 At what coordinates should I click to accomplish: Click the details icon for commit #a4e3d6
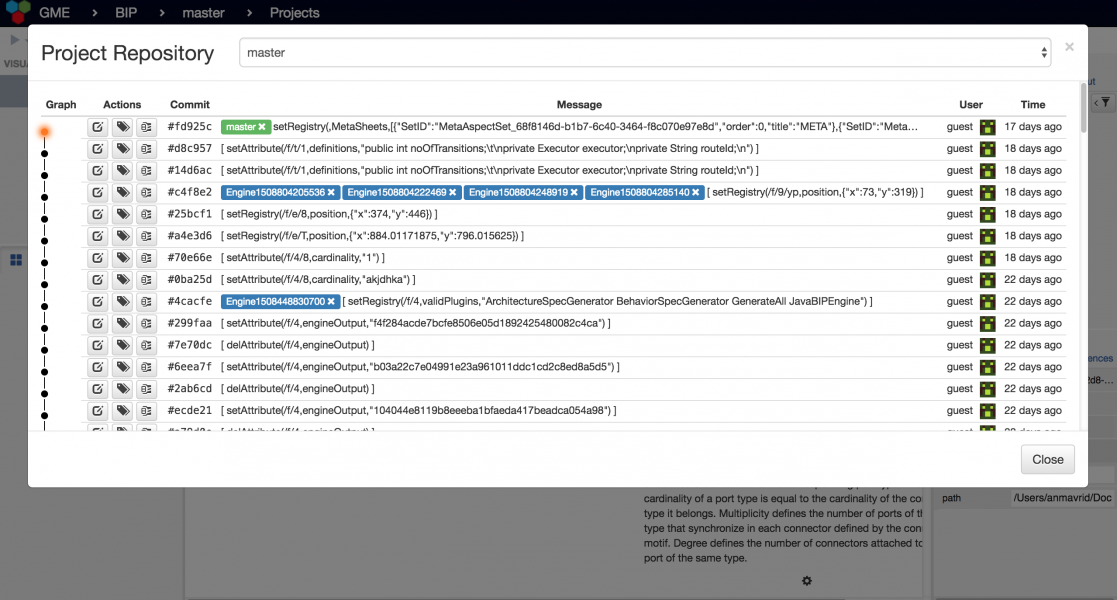(146, 236)
